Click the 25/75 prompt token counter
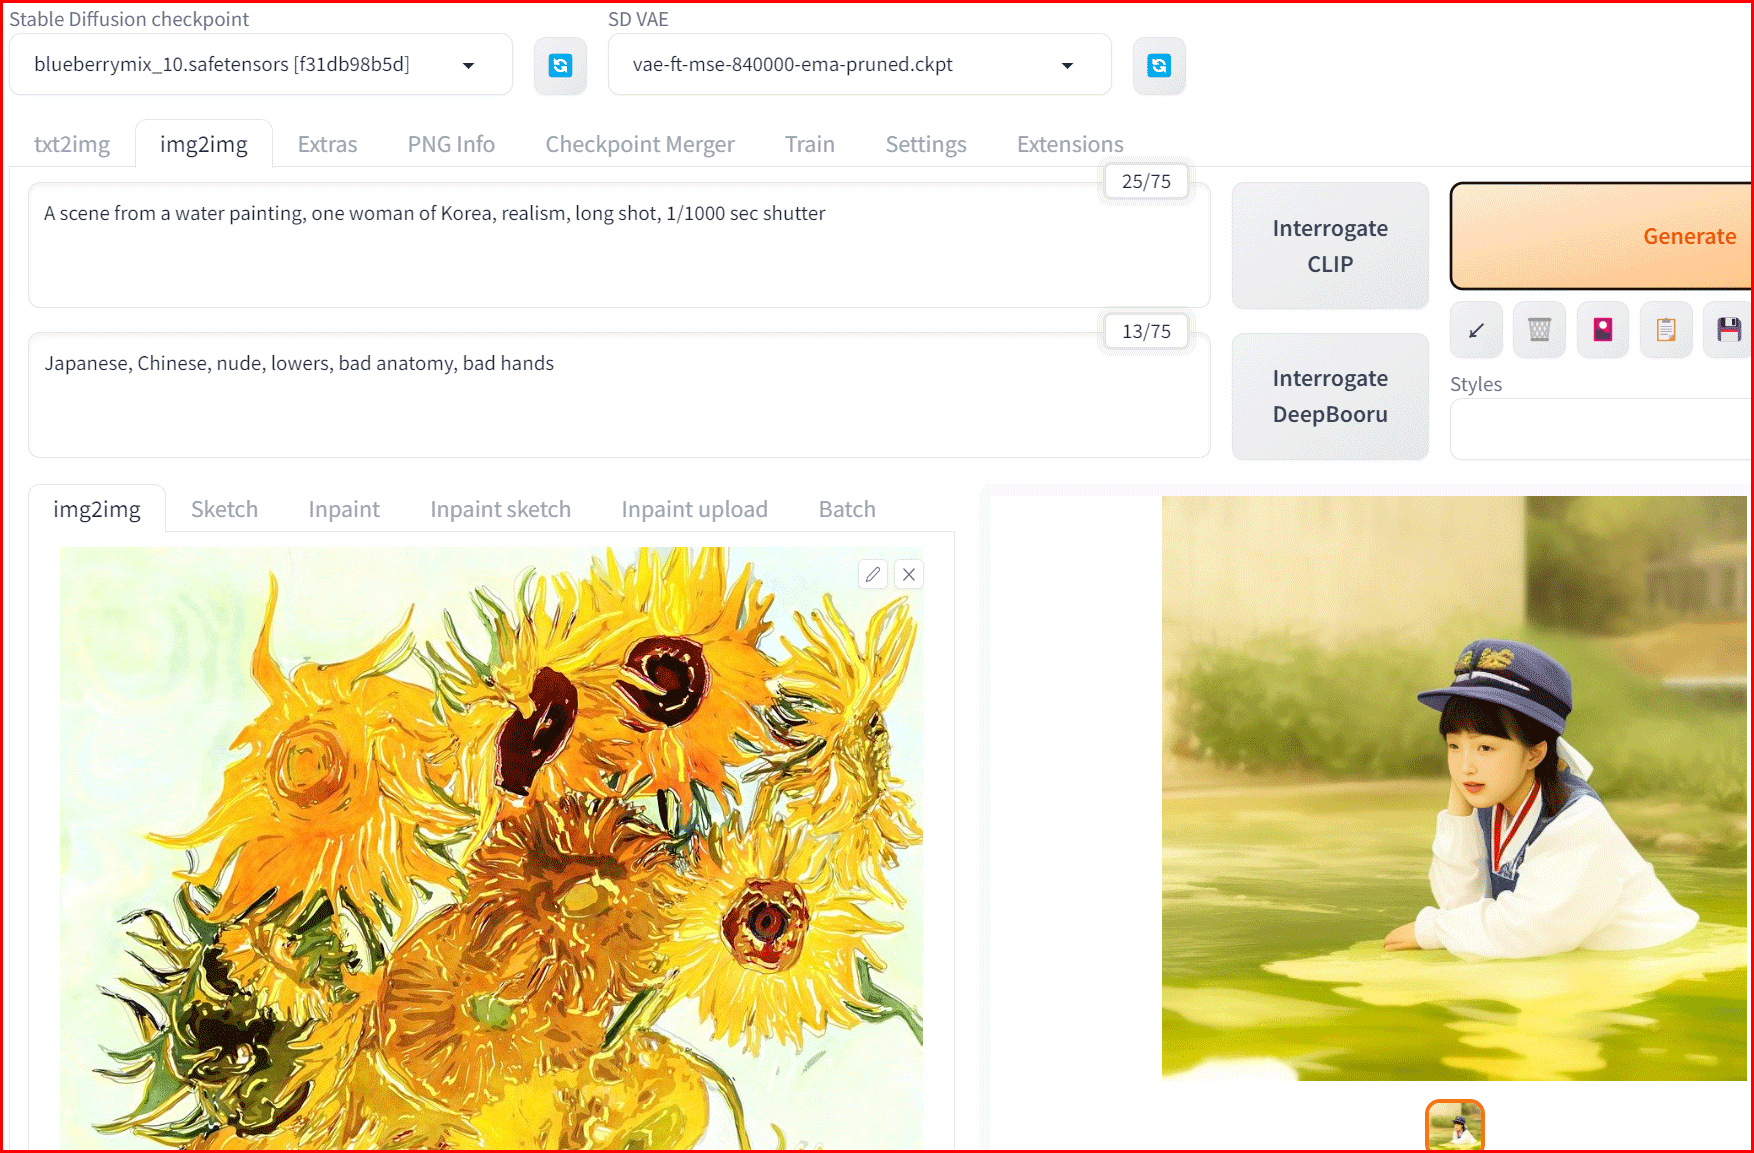Viewport: 1754px width, 1153px height. click(1146, 181)
